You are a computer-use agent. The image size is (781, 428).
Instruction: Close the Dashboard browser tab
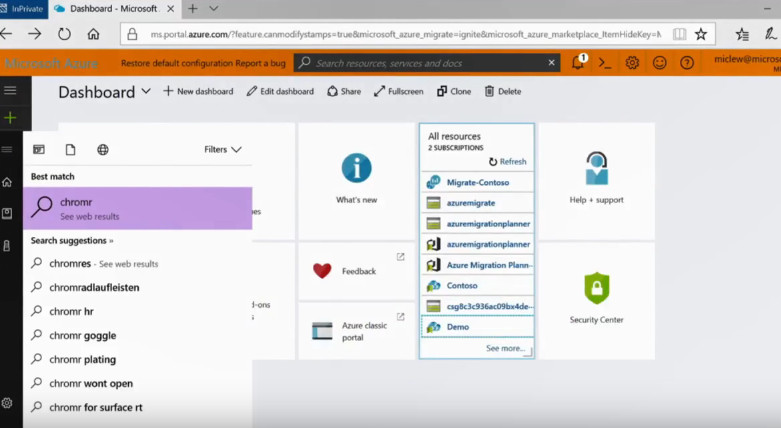tap(170, 8)
